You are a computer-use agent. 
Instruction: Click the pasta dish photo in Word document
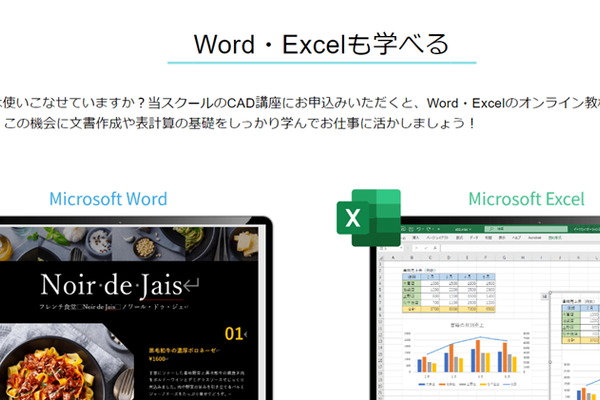(x=67, y=362)
